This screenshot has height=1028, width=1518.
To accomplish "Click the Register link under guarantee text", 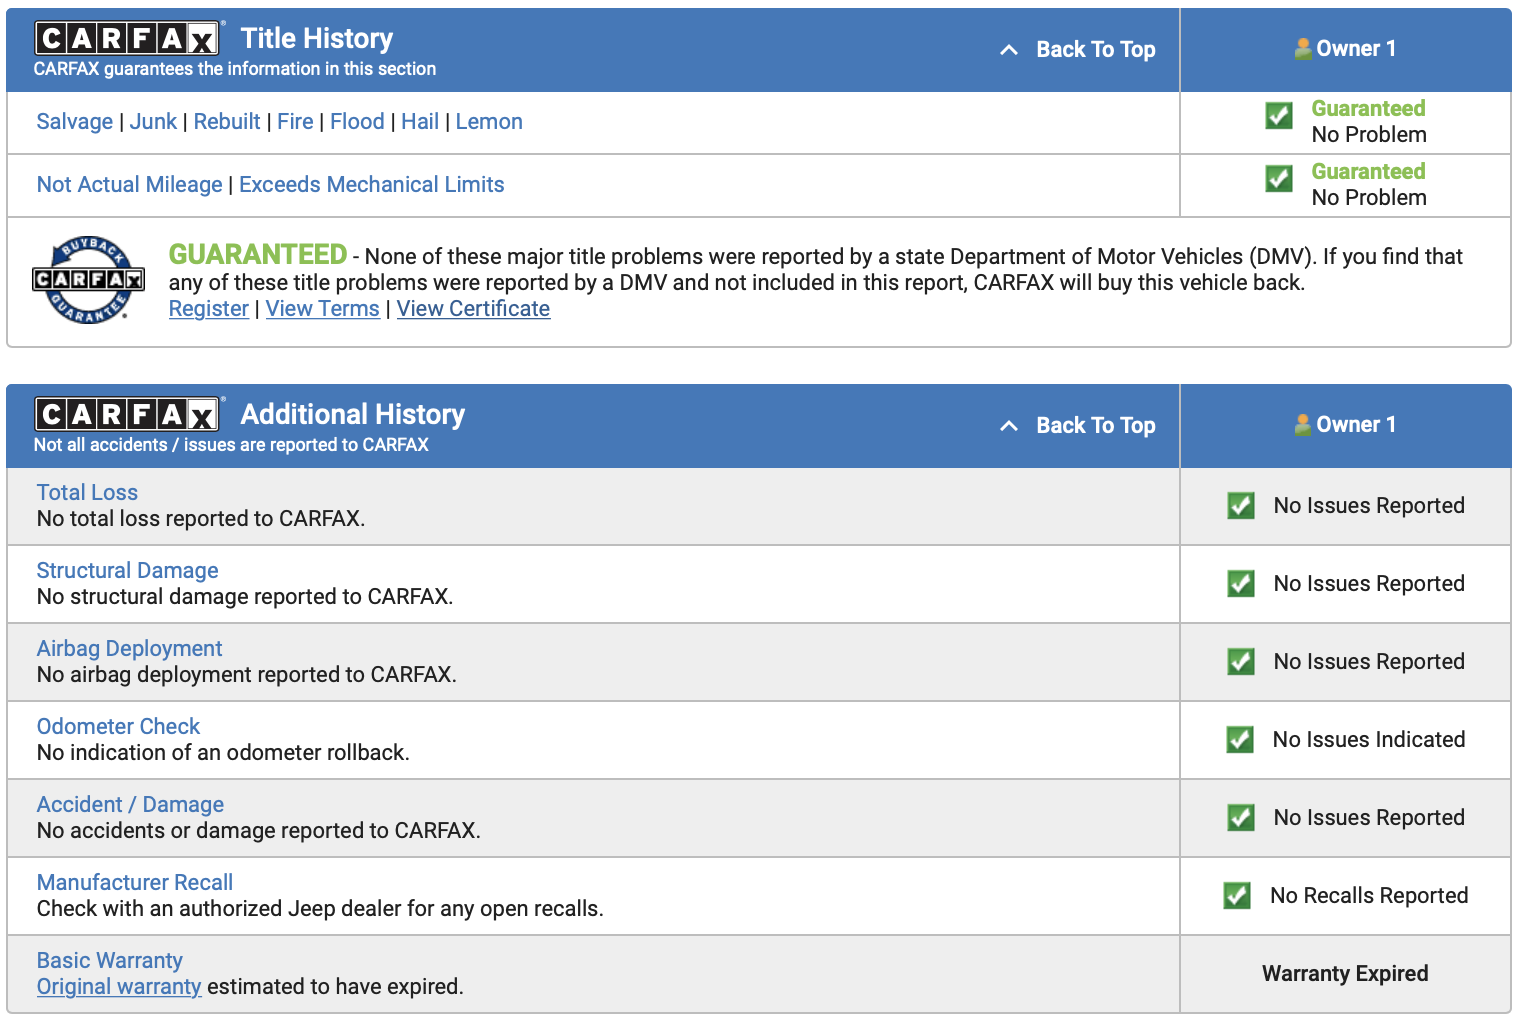I will 209,309.
